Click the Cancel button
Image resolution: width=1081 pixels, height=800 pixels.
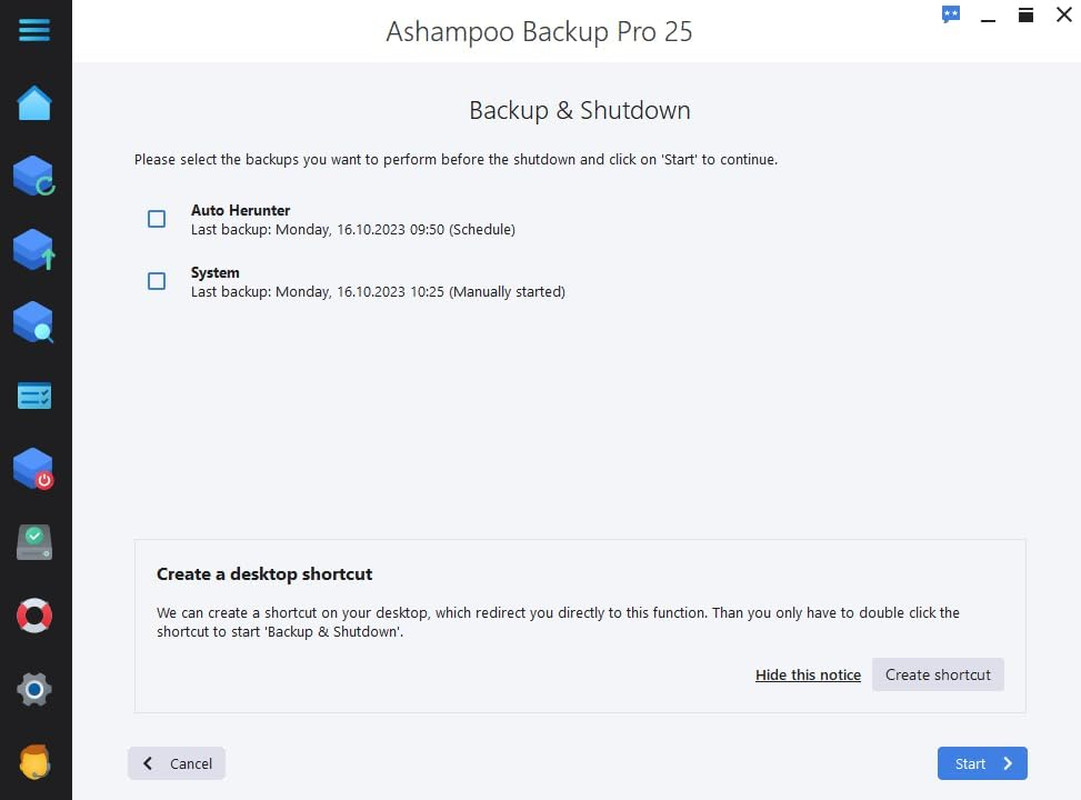pos(177,764)
